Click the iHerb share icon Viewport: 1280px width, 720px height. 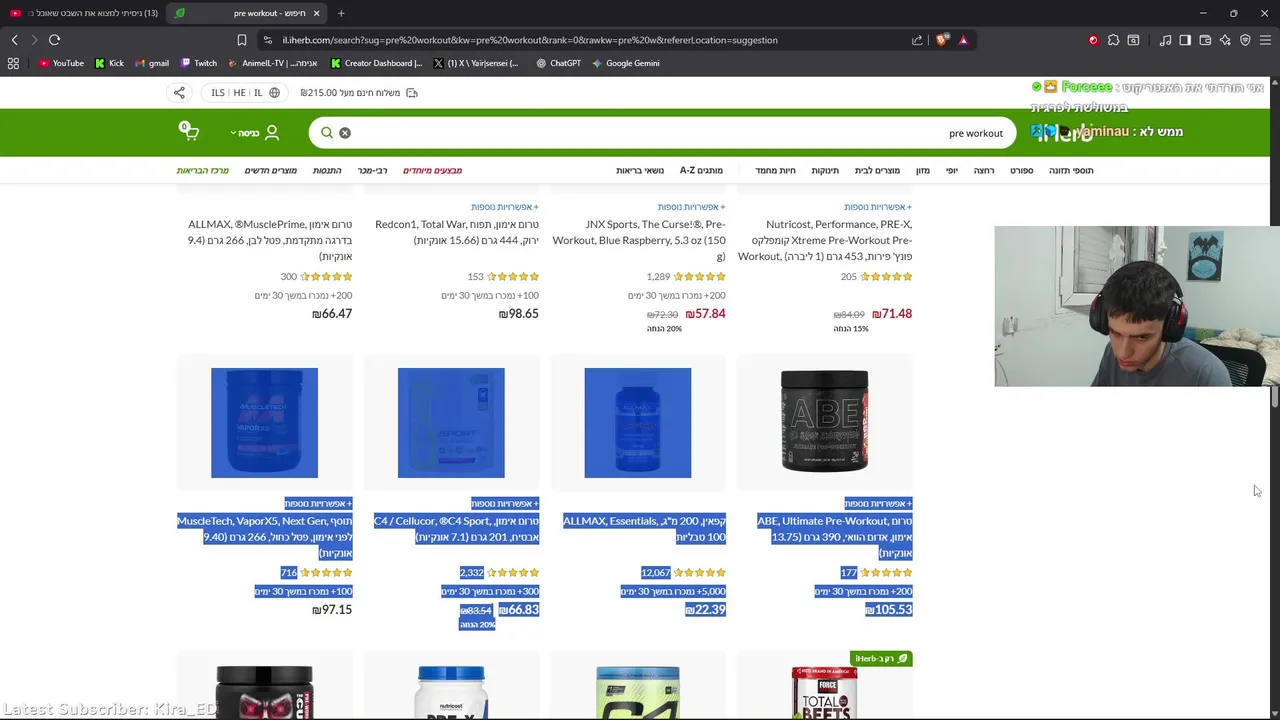point(179,93)
